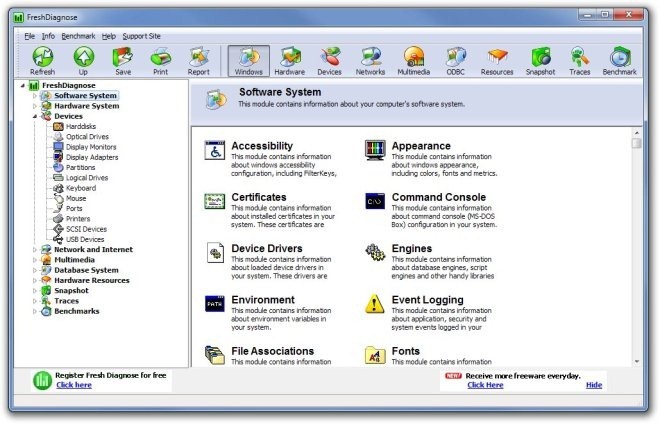660x424 pixels.
Task: Select Partitions in the tree
Action: coord(80,168)
